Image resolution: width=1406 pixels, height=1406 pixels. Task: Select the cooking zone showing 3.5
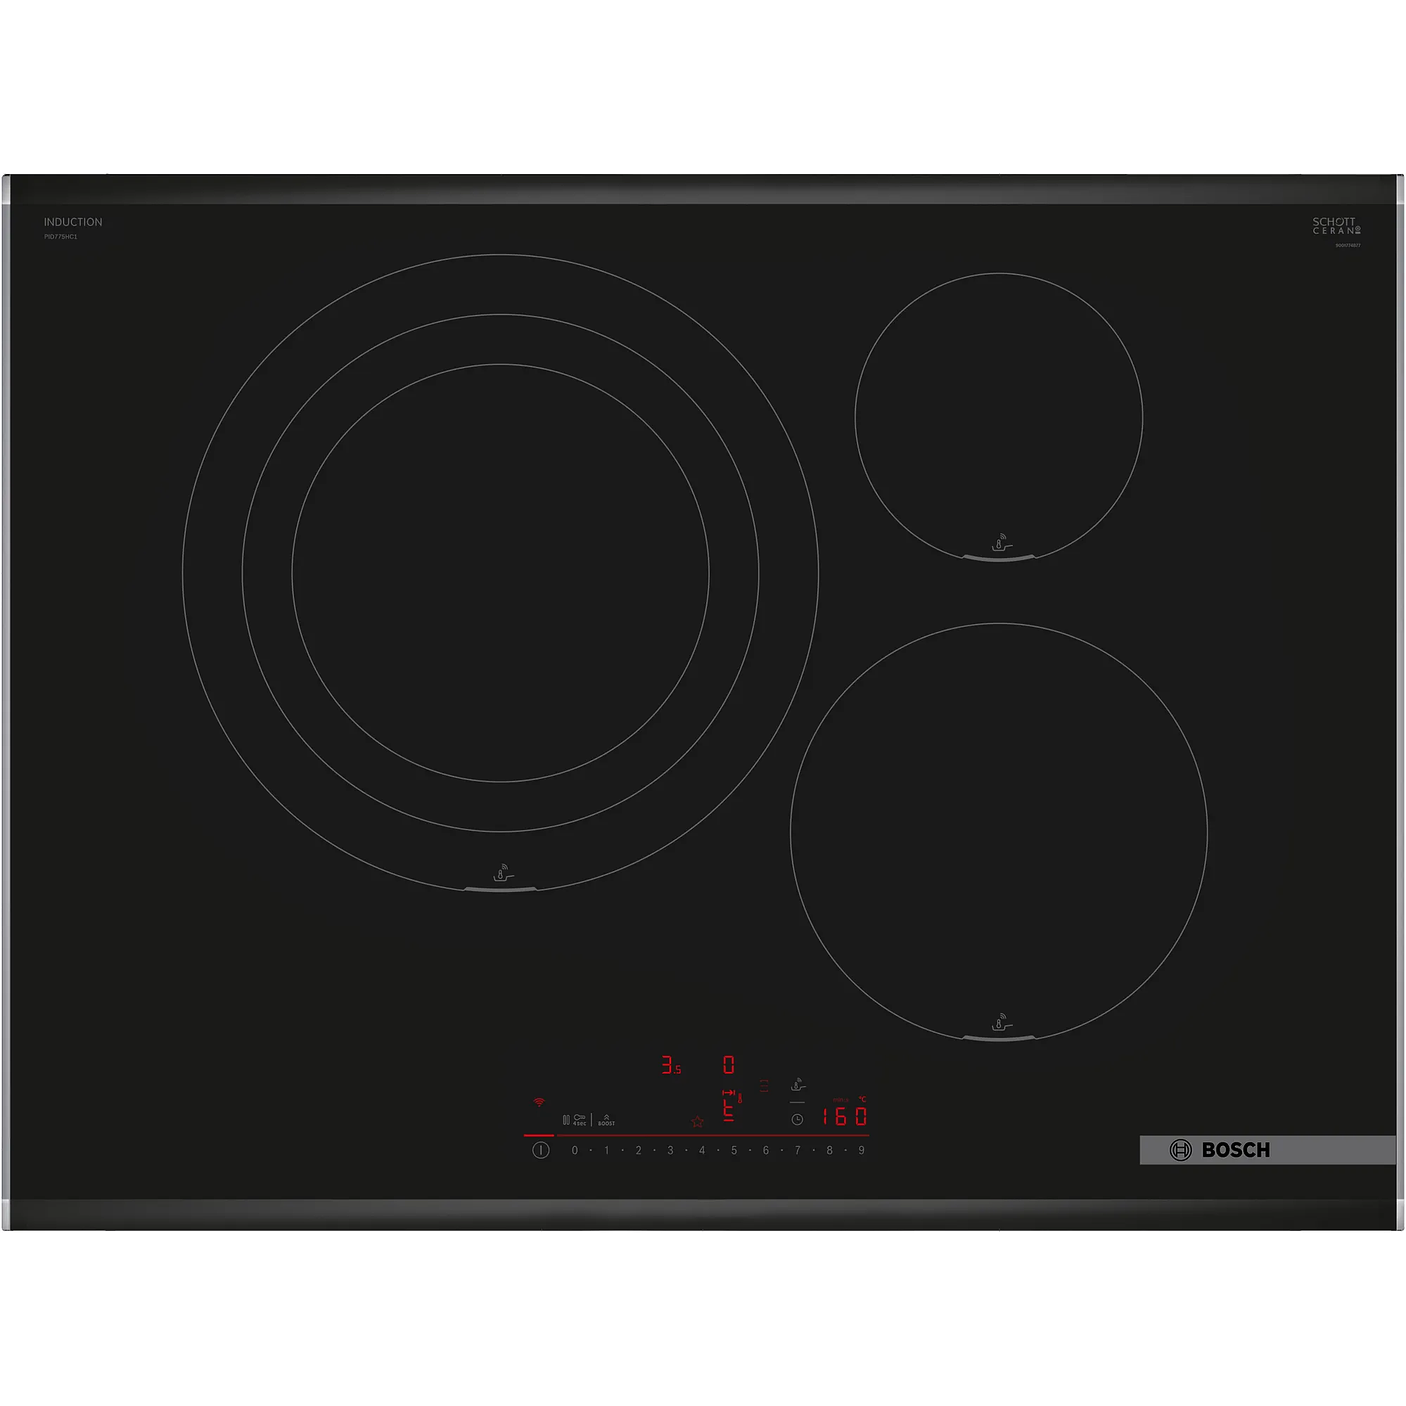tap(670, 1066)
